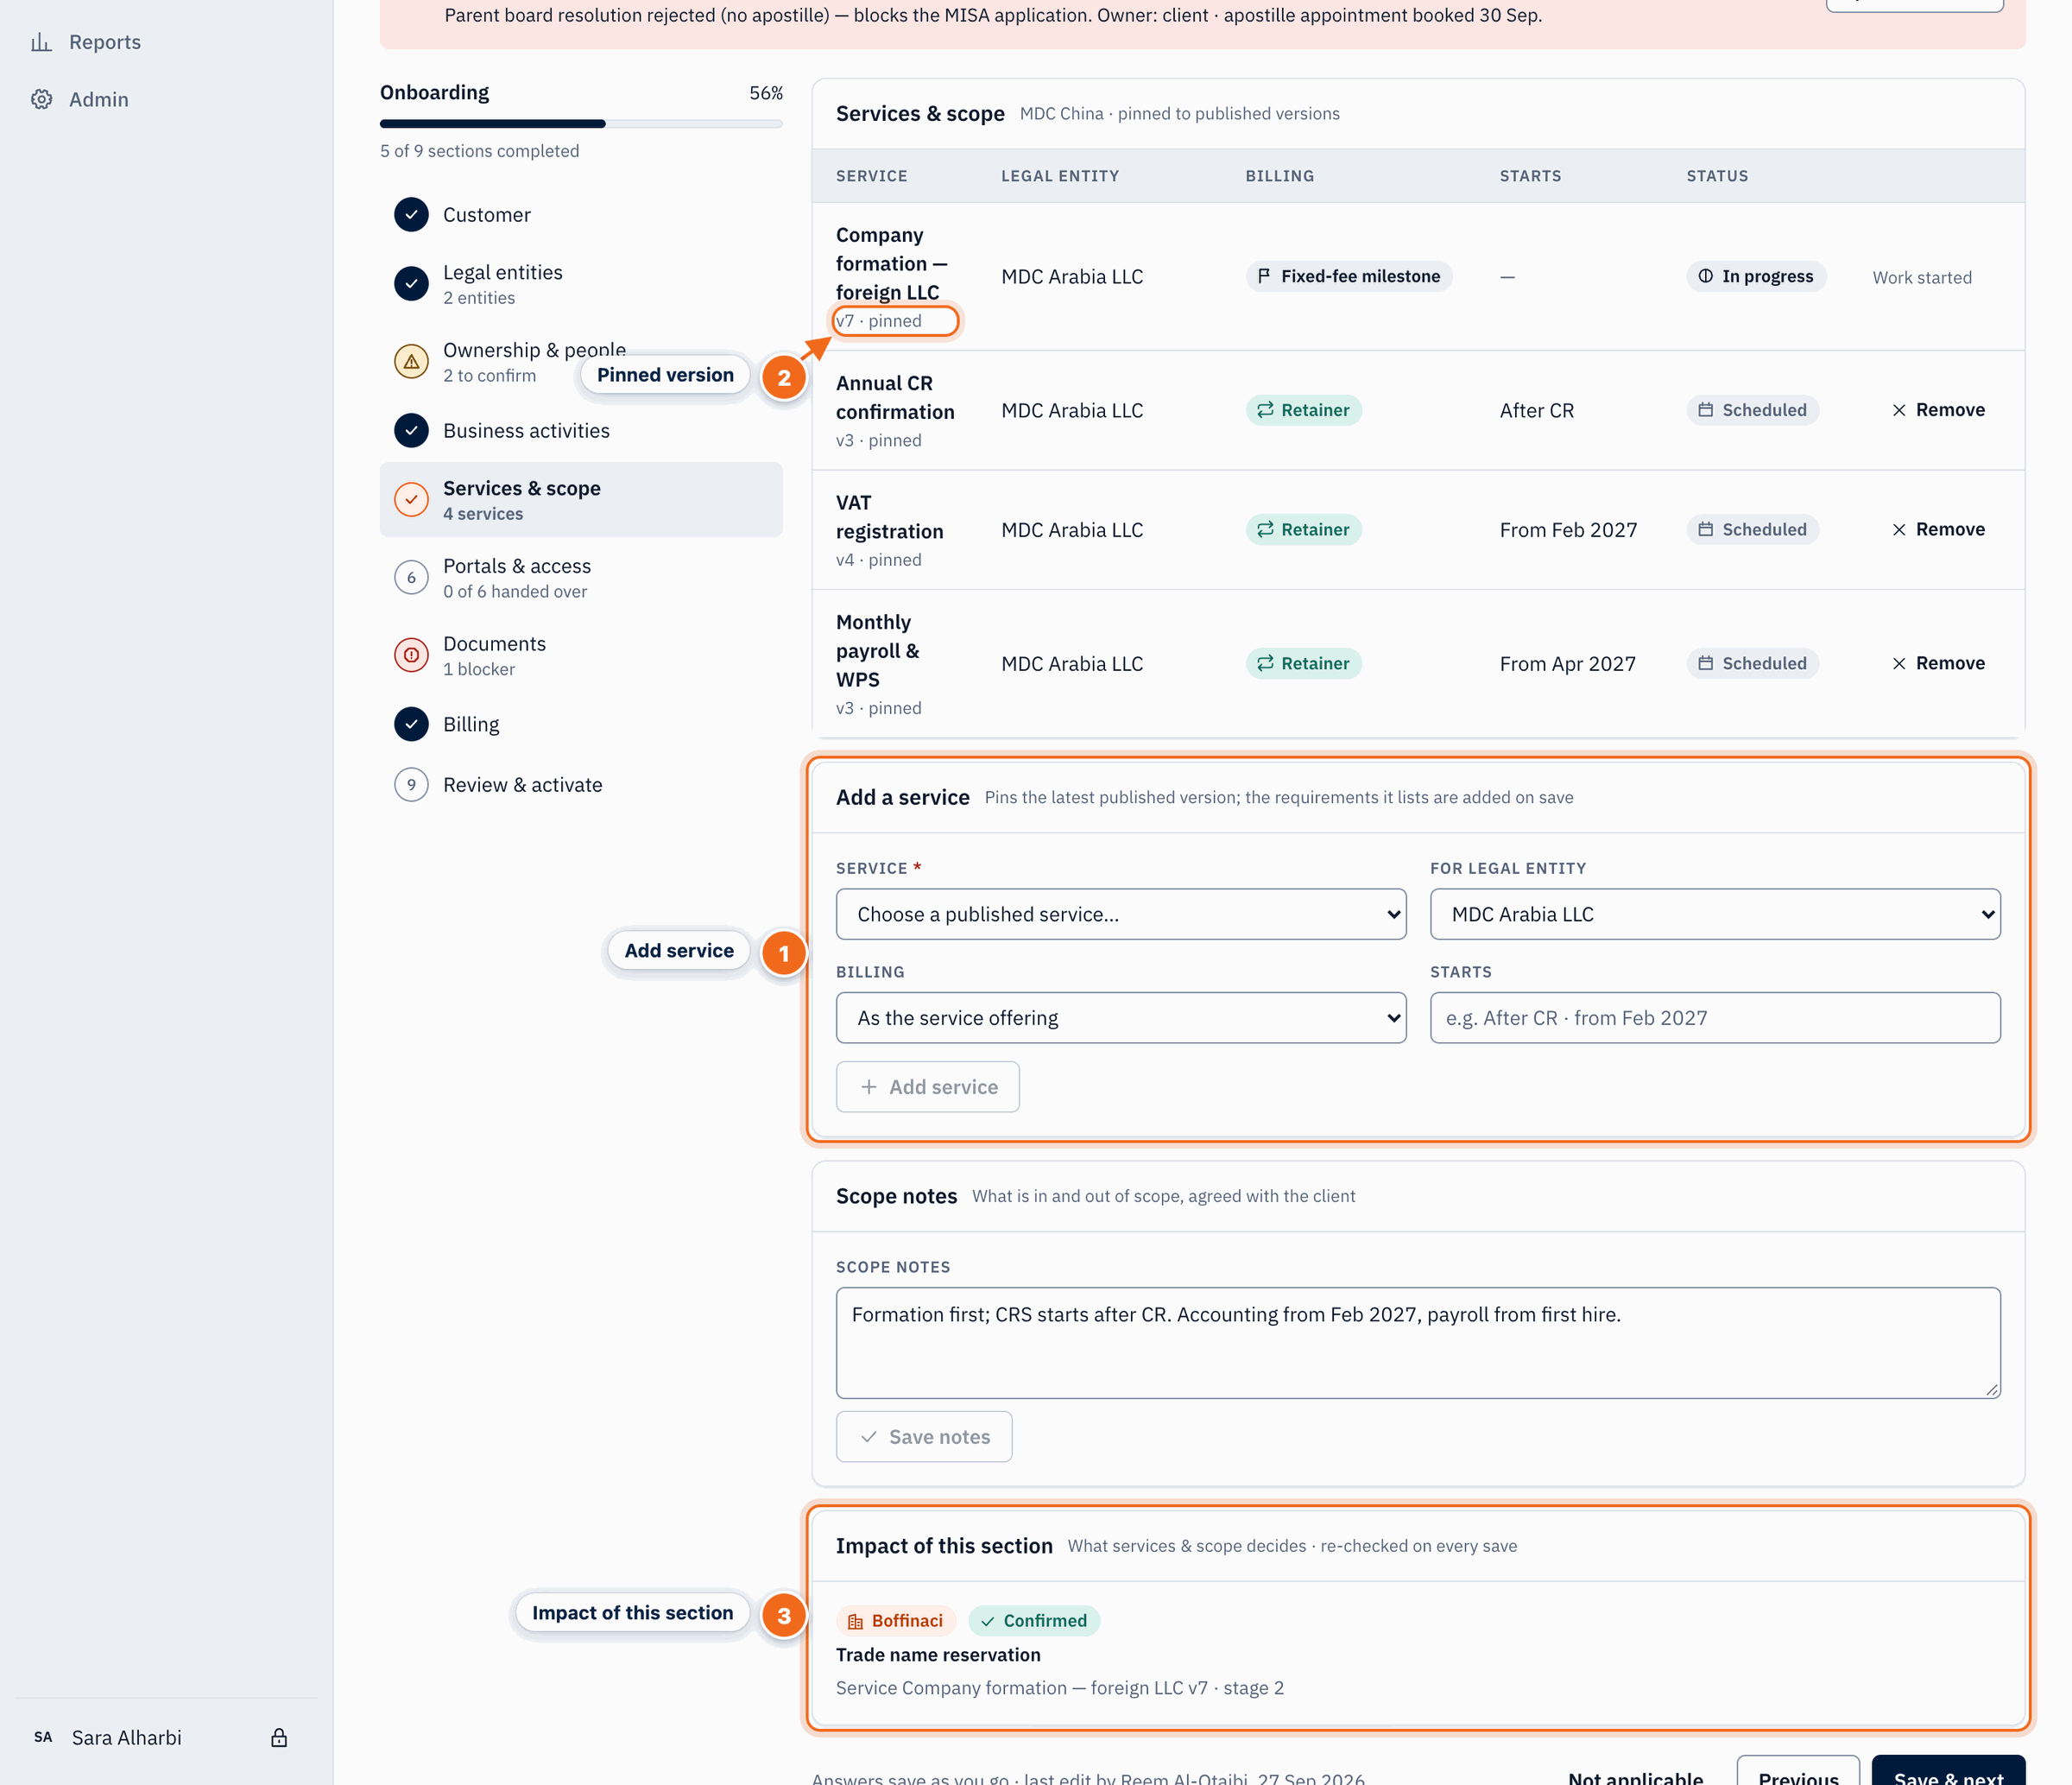Click the Business activities check icon

click(x=411, y=431)
